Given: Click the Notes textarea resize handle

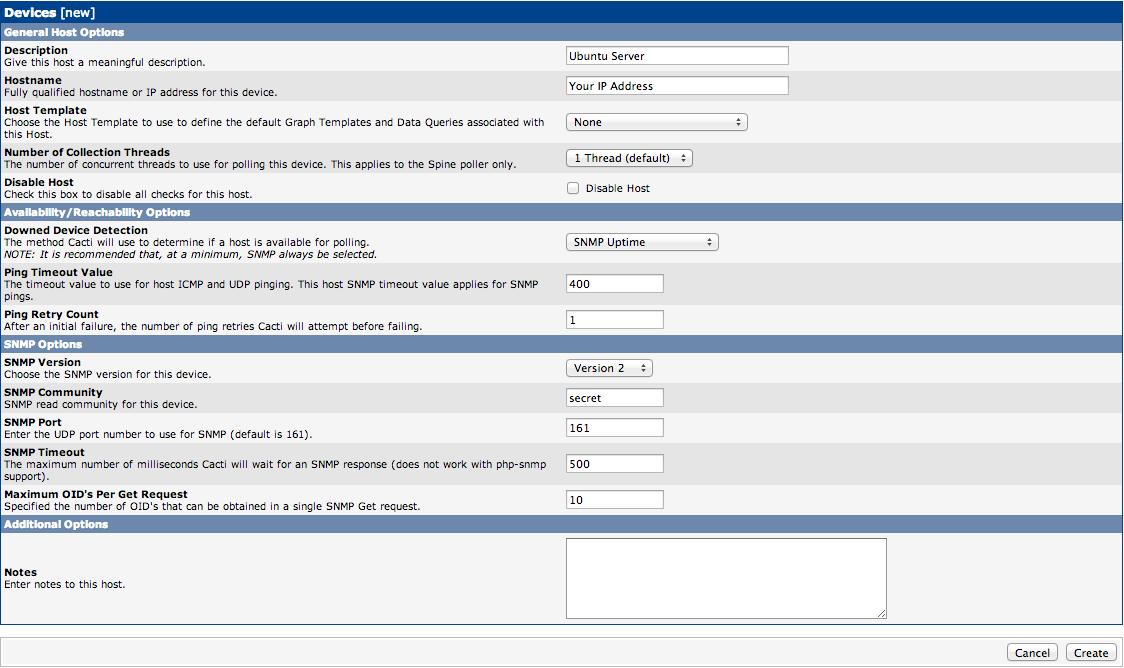Looking at the screenshot, I should click(x=882, y=614).
